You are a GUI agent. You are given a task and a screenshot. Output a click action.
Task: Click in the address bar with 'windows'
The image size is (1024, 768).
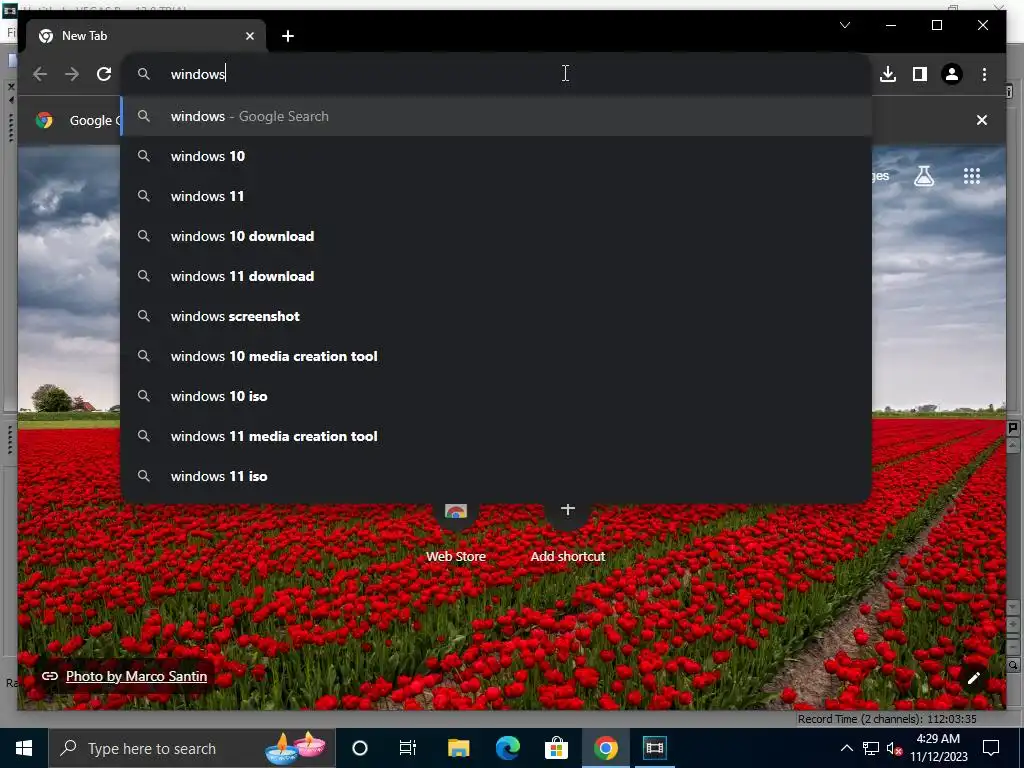coord(496,74)
